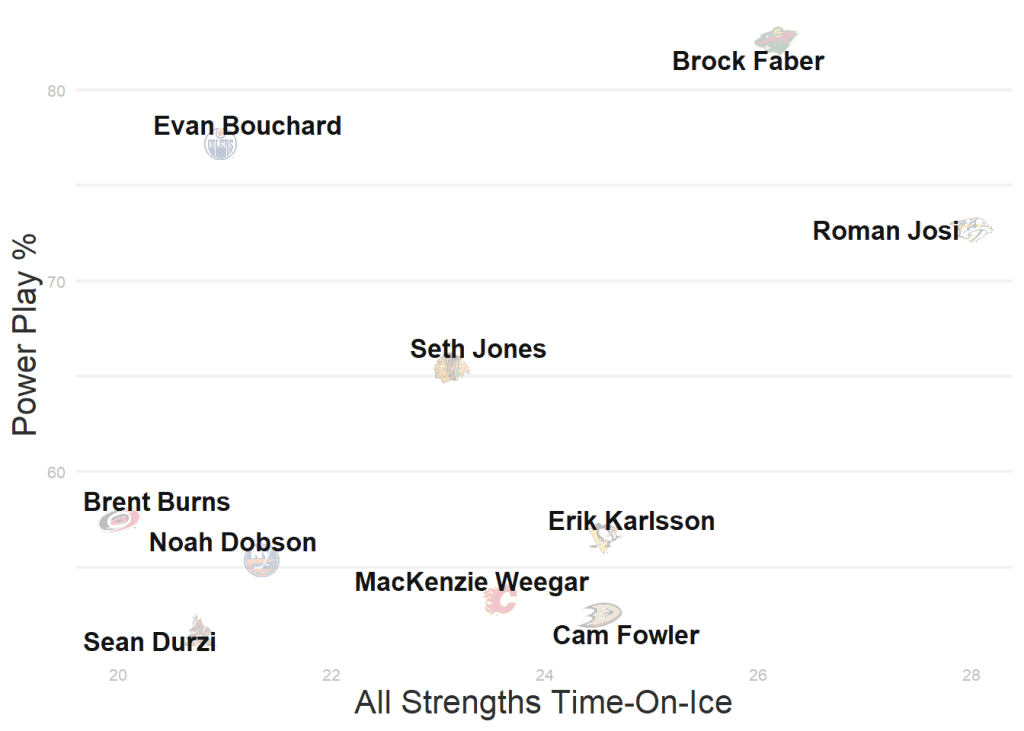The height and width of the screenshot is (731, 1024).
Task: Click the Brock Faber name label
Action: tap(748, 62)
